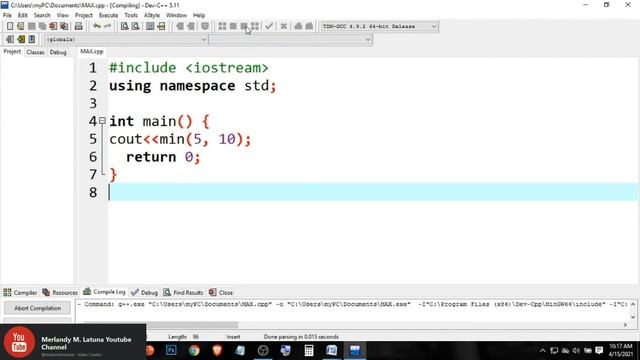Open the Execute menu

109,15
